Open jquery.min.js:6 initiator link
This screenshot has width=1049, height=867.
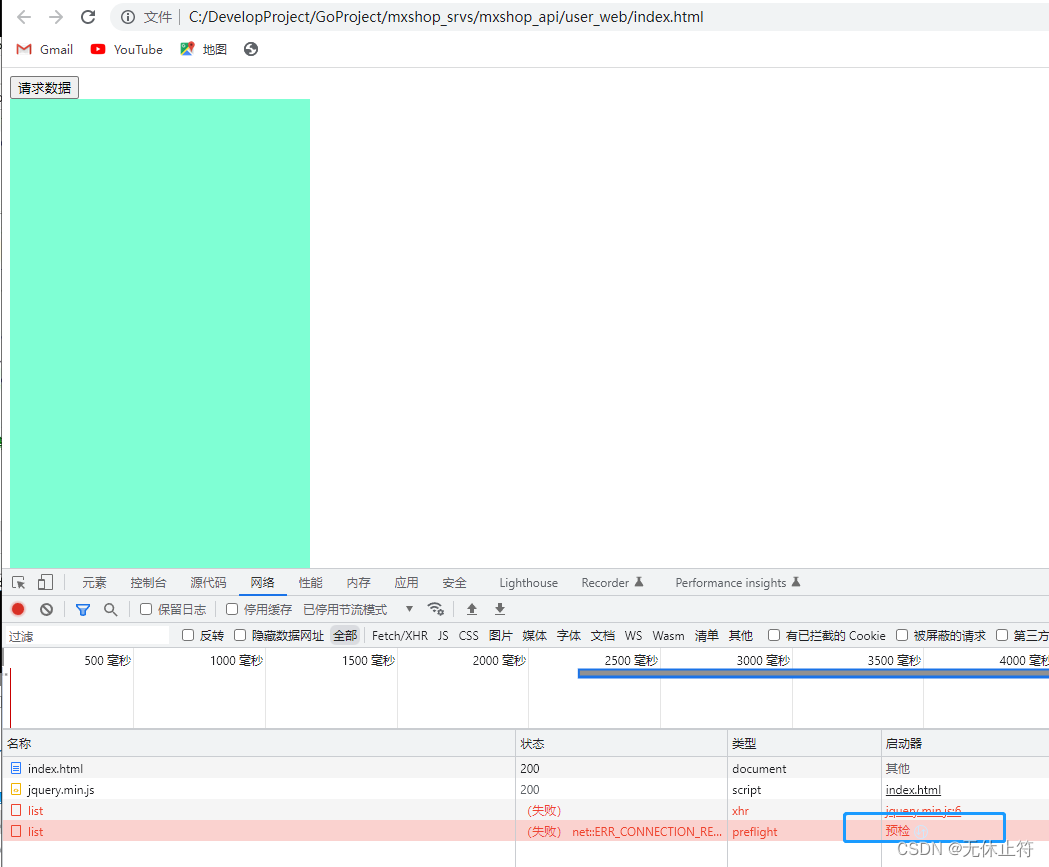pyautogui.click(x=923, y=810)
